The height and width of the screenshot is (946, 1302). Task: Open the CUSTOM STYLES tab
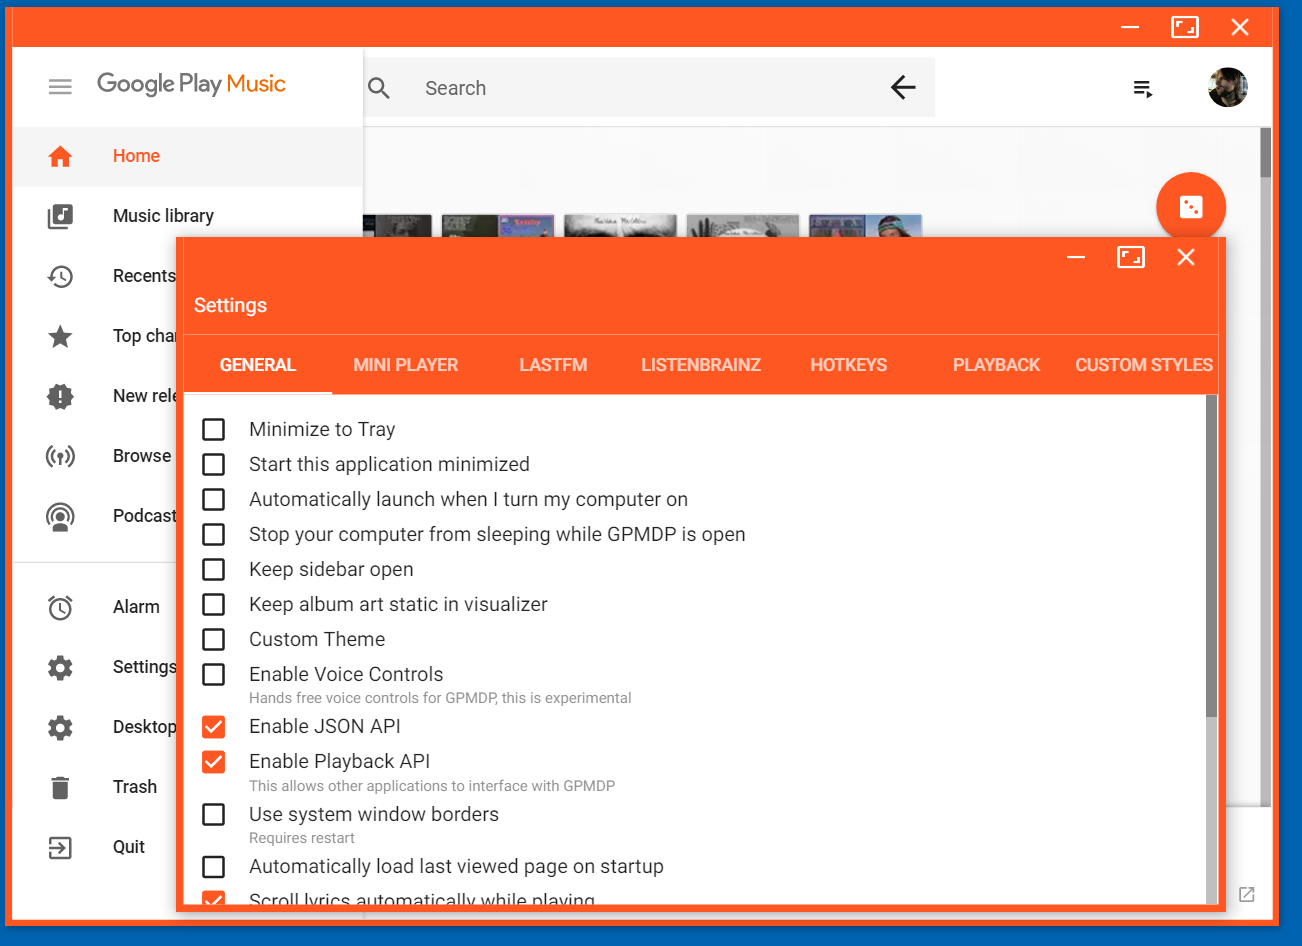(1144, 365)
